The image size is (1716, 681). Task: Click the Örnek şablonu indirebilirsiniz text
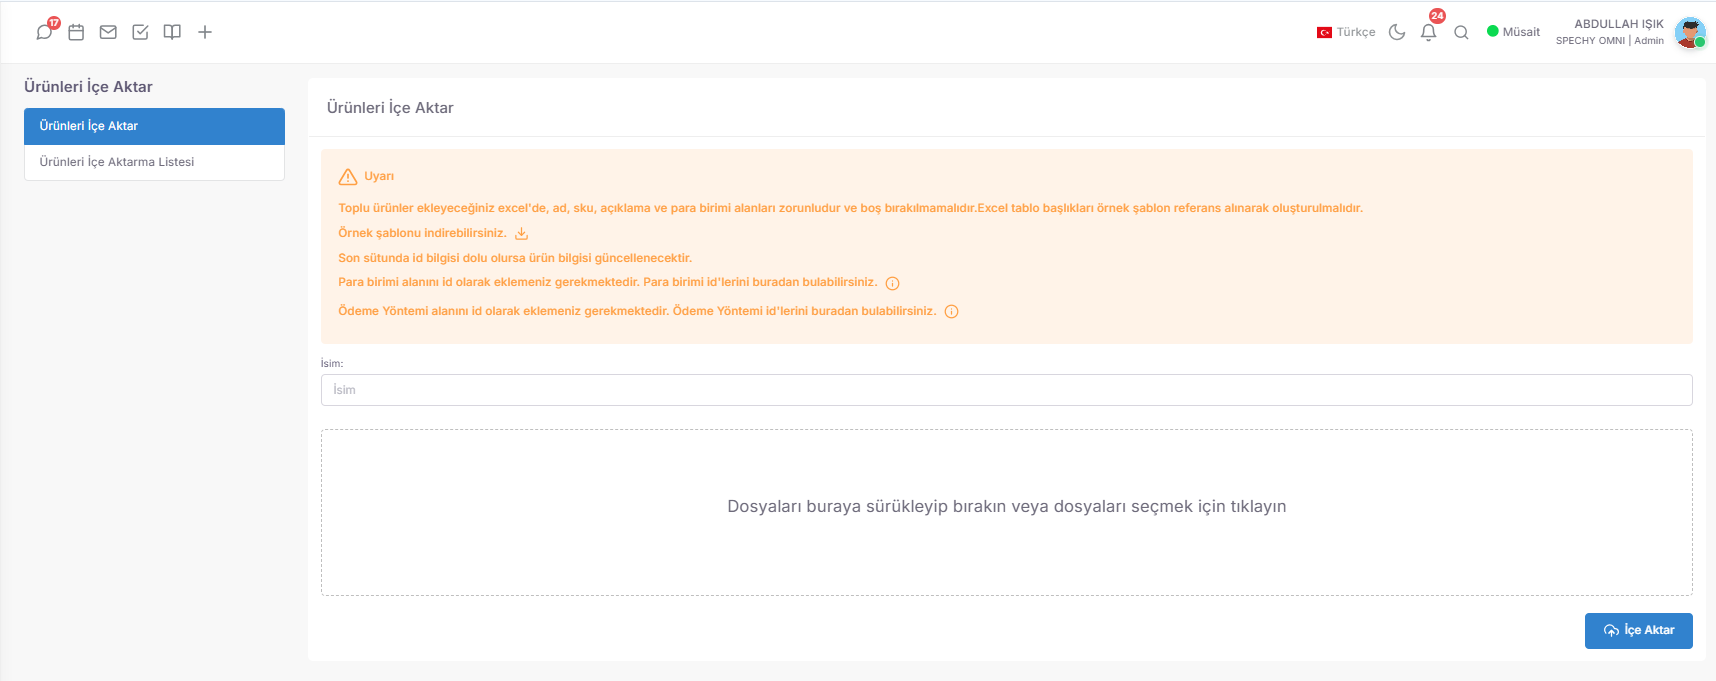pyautogui.click(x=422, y=233)
